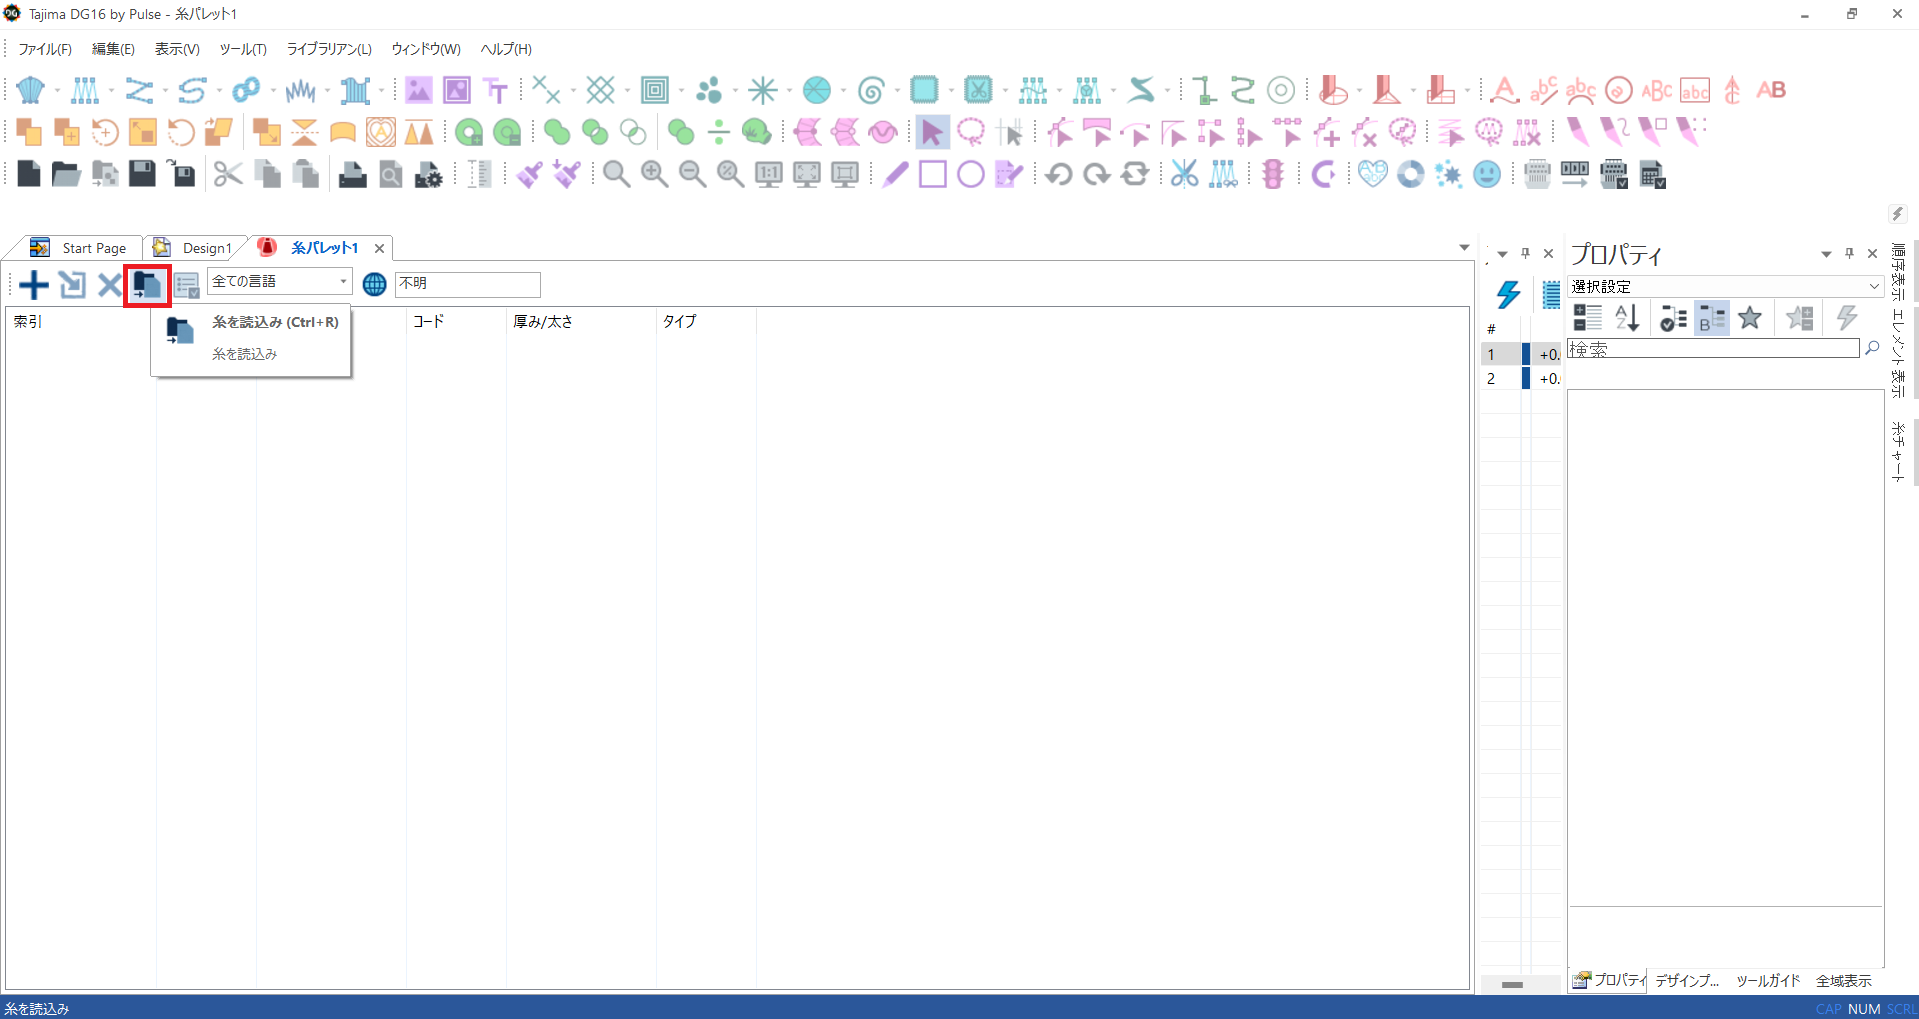Image resolution: width=1919 pixels, height=1019 pixels.
Task: Toggle checked properties tree filter
Action: pyautogui.click(x=1673, y=318)
